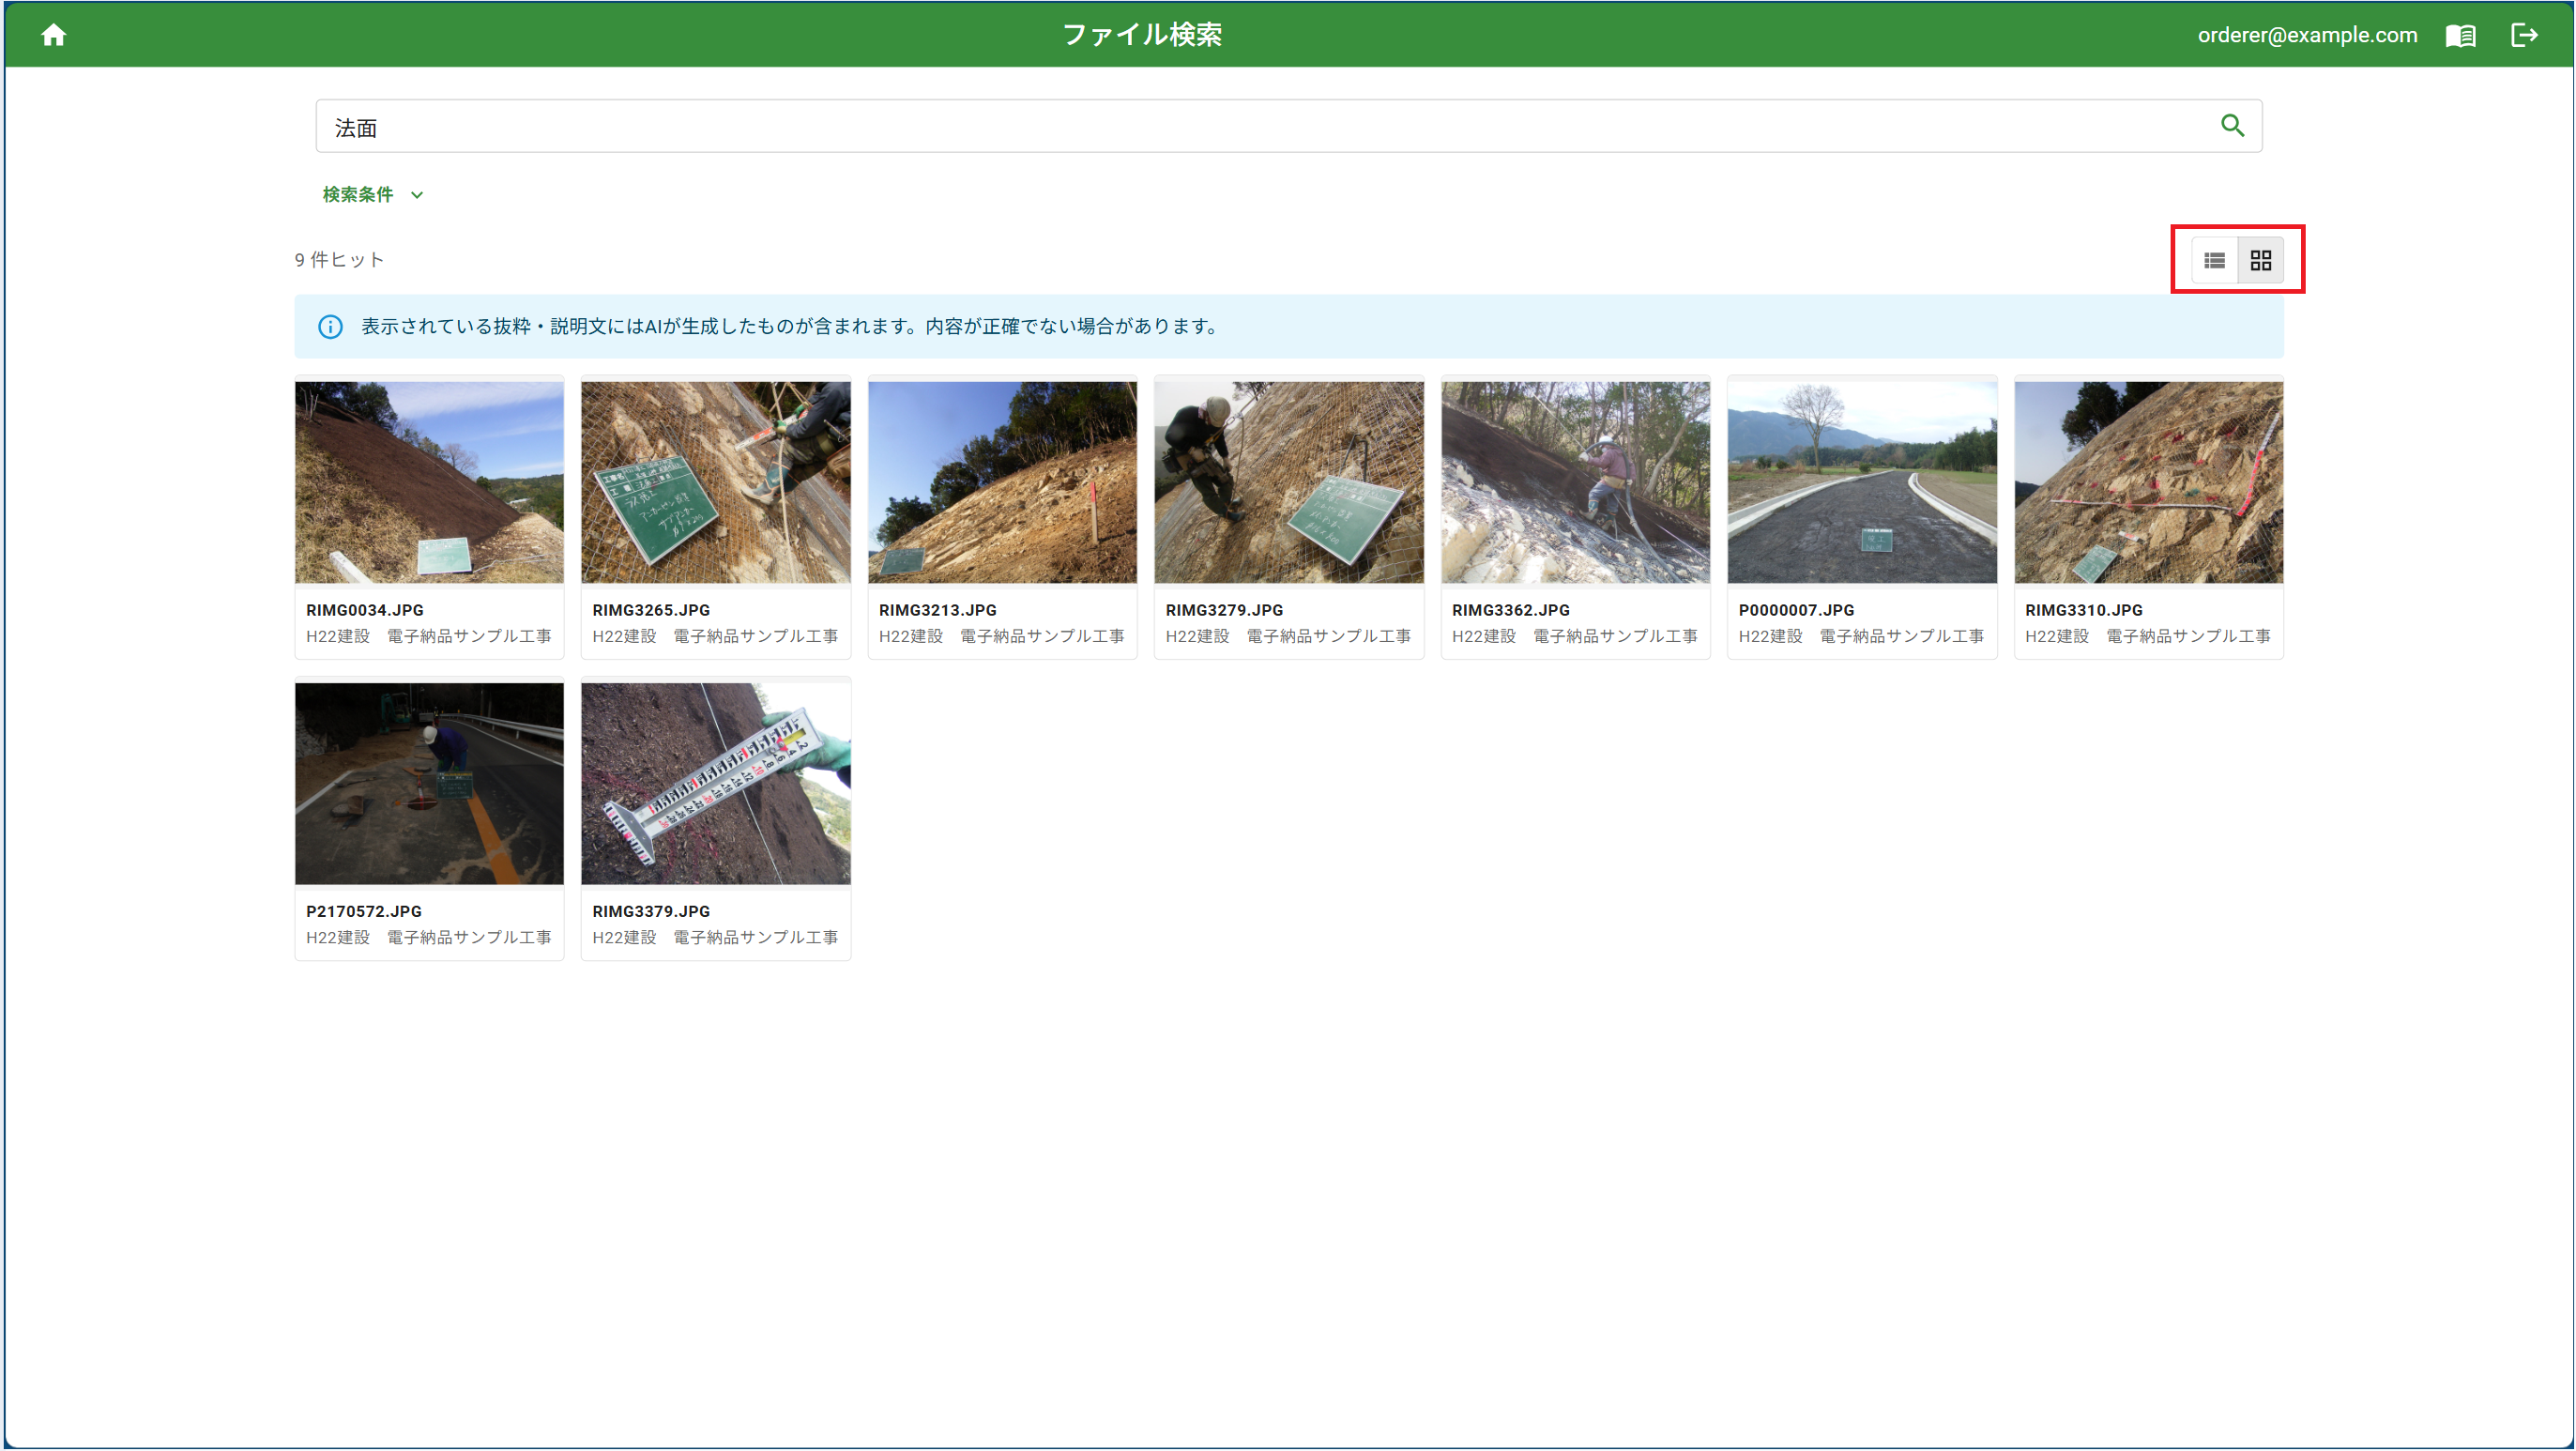Select the file name RIMG0034.JPG
Viewport: 2576px width, 1451px height.
[x=365, y=610]
